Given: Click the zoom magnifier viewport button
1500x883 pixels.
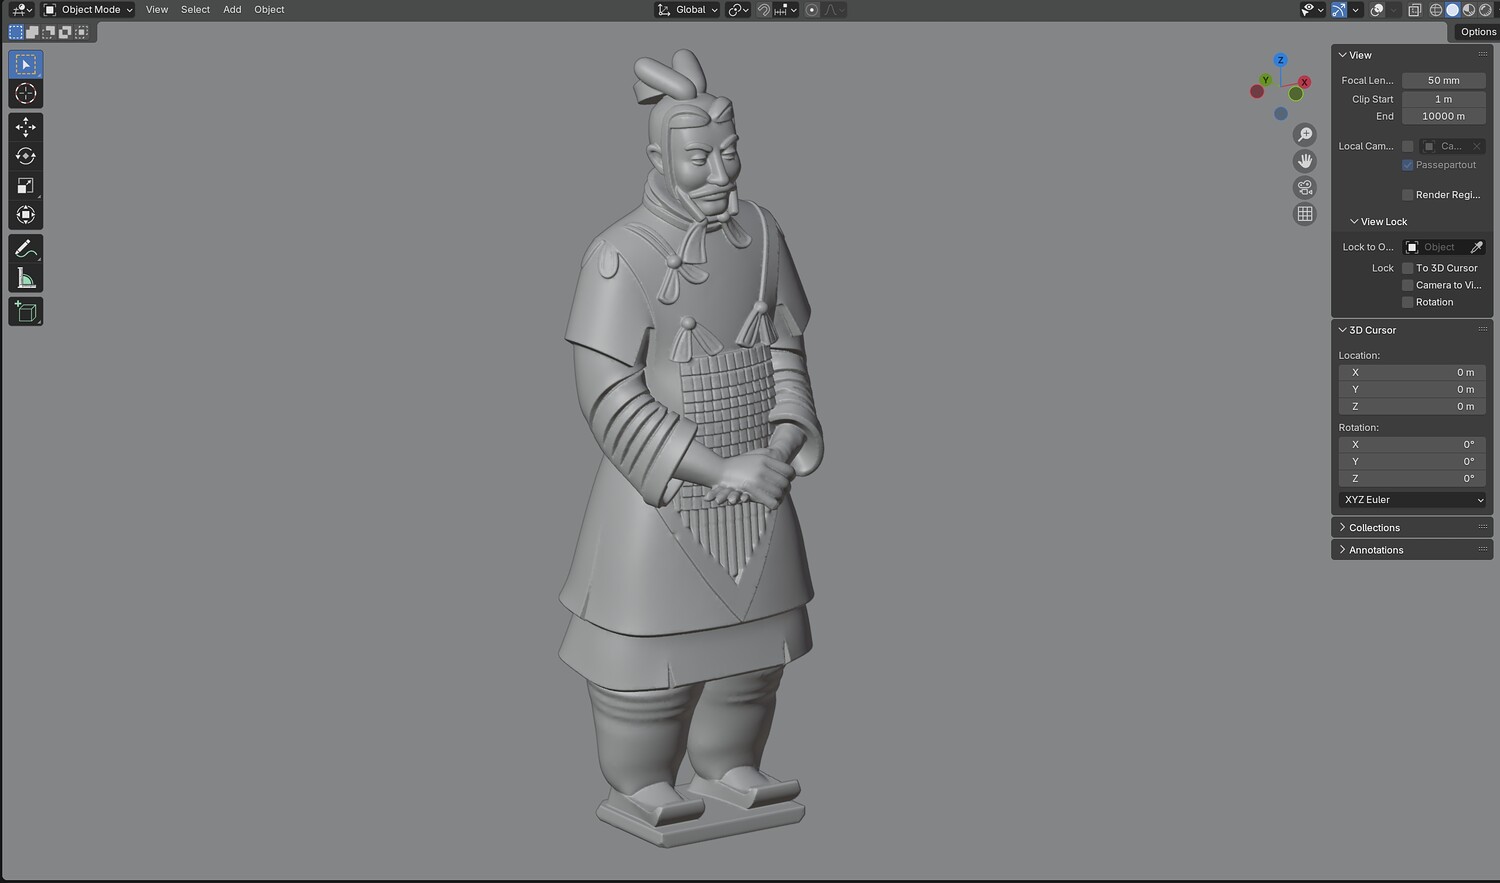Looking at the screenshot, I should (1305, 135).
